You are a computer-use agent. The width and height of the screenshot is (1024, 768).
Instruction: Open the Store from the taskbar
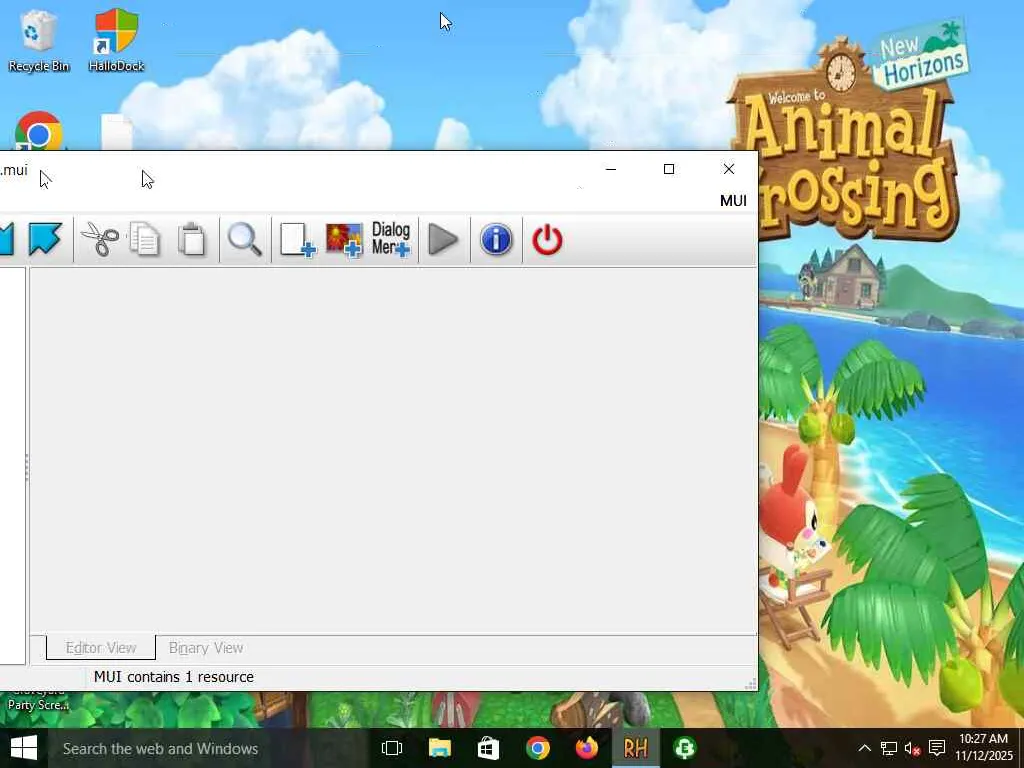488,748
